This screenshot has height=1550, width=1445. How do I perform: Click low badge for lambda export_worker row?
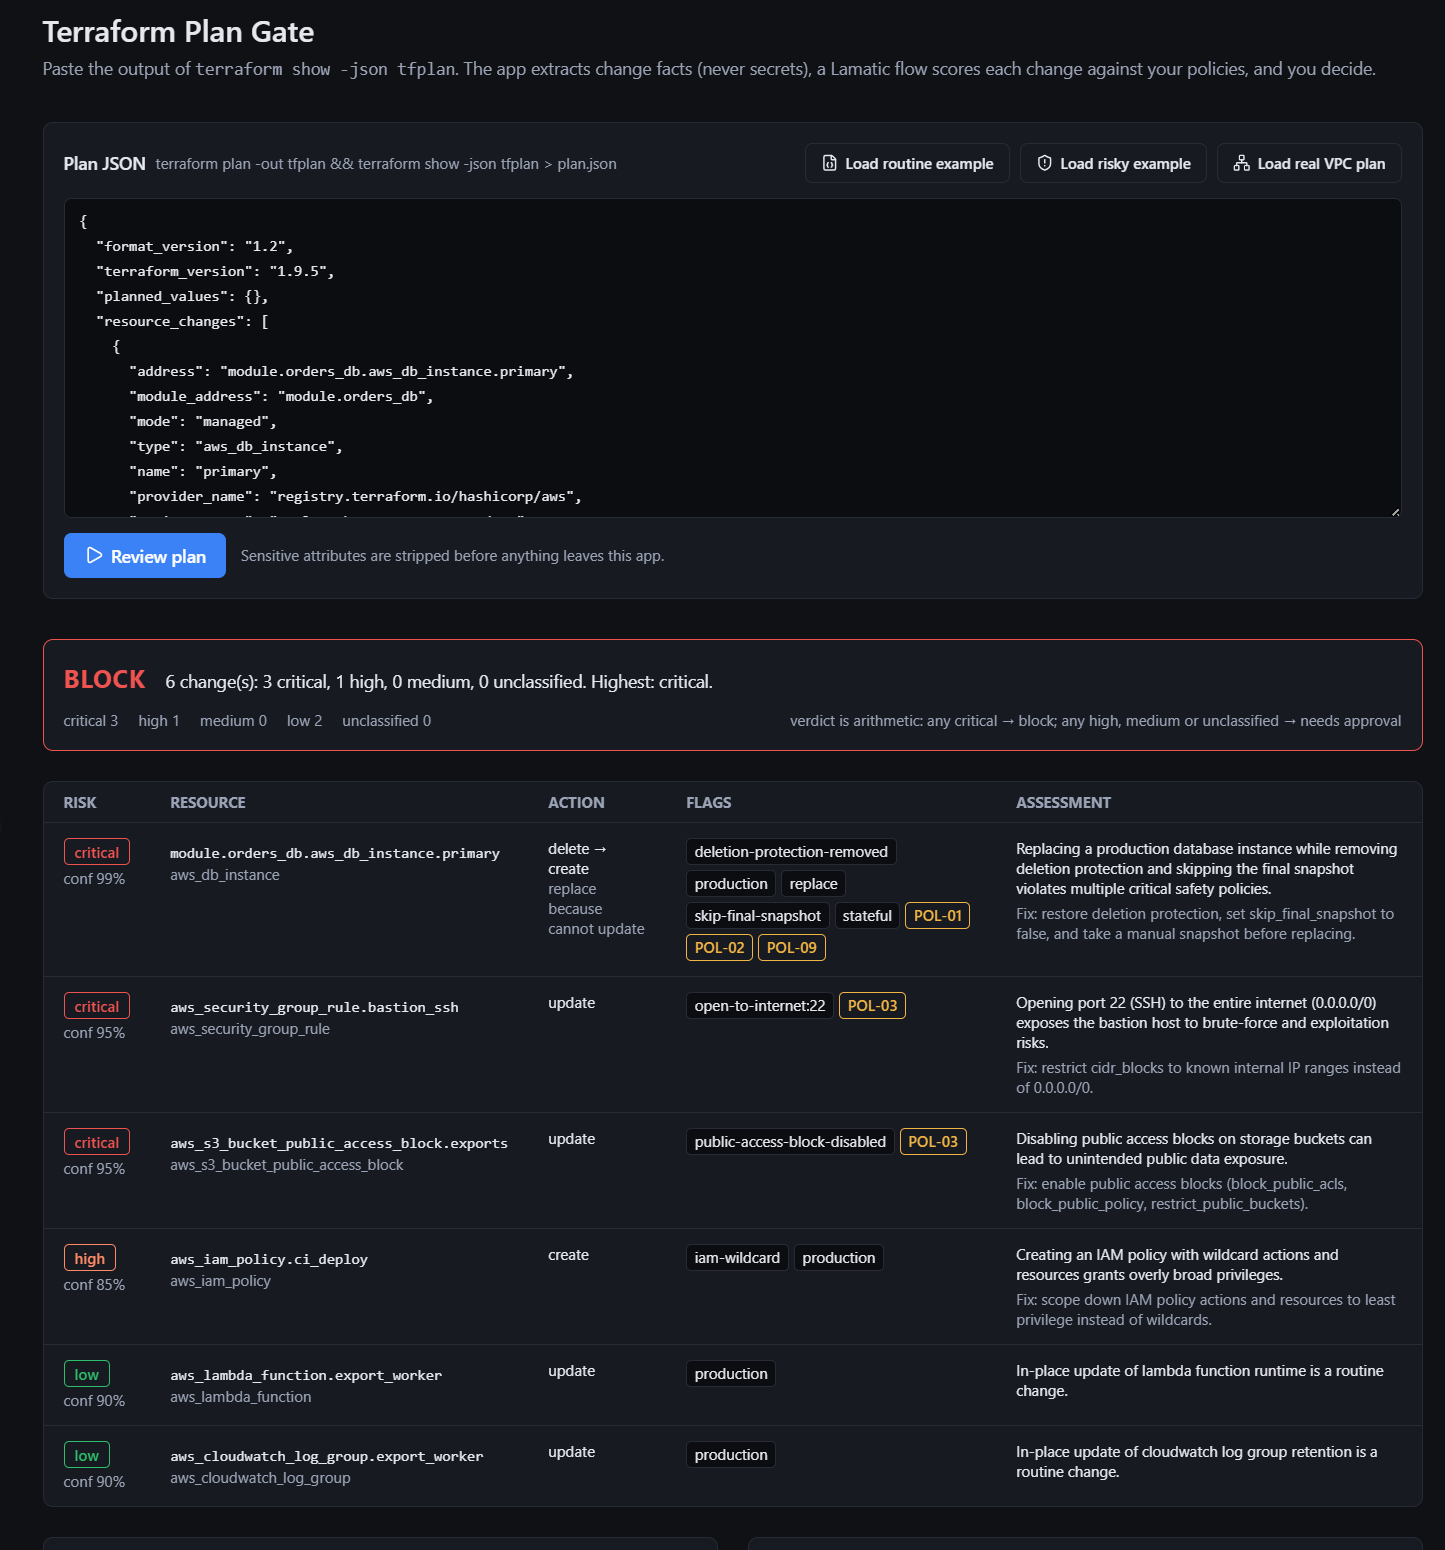coord(87,1374)
